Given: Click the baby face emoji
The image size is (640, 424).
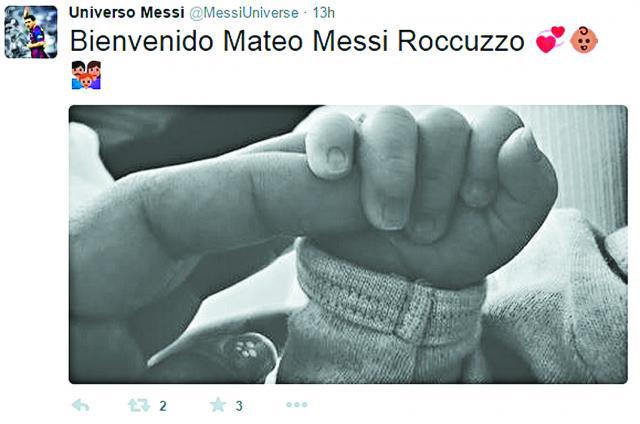Looking at the screenshot, I should pyautogui.click(x=584, y=40).
